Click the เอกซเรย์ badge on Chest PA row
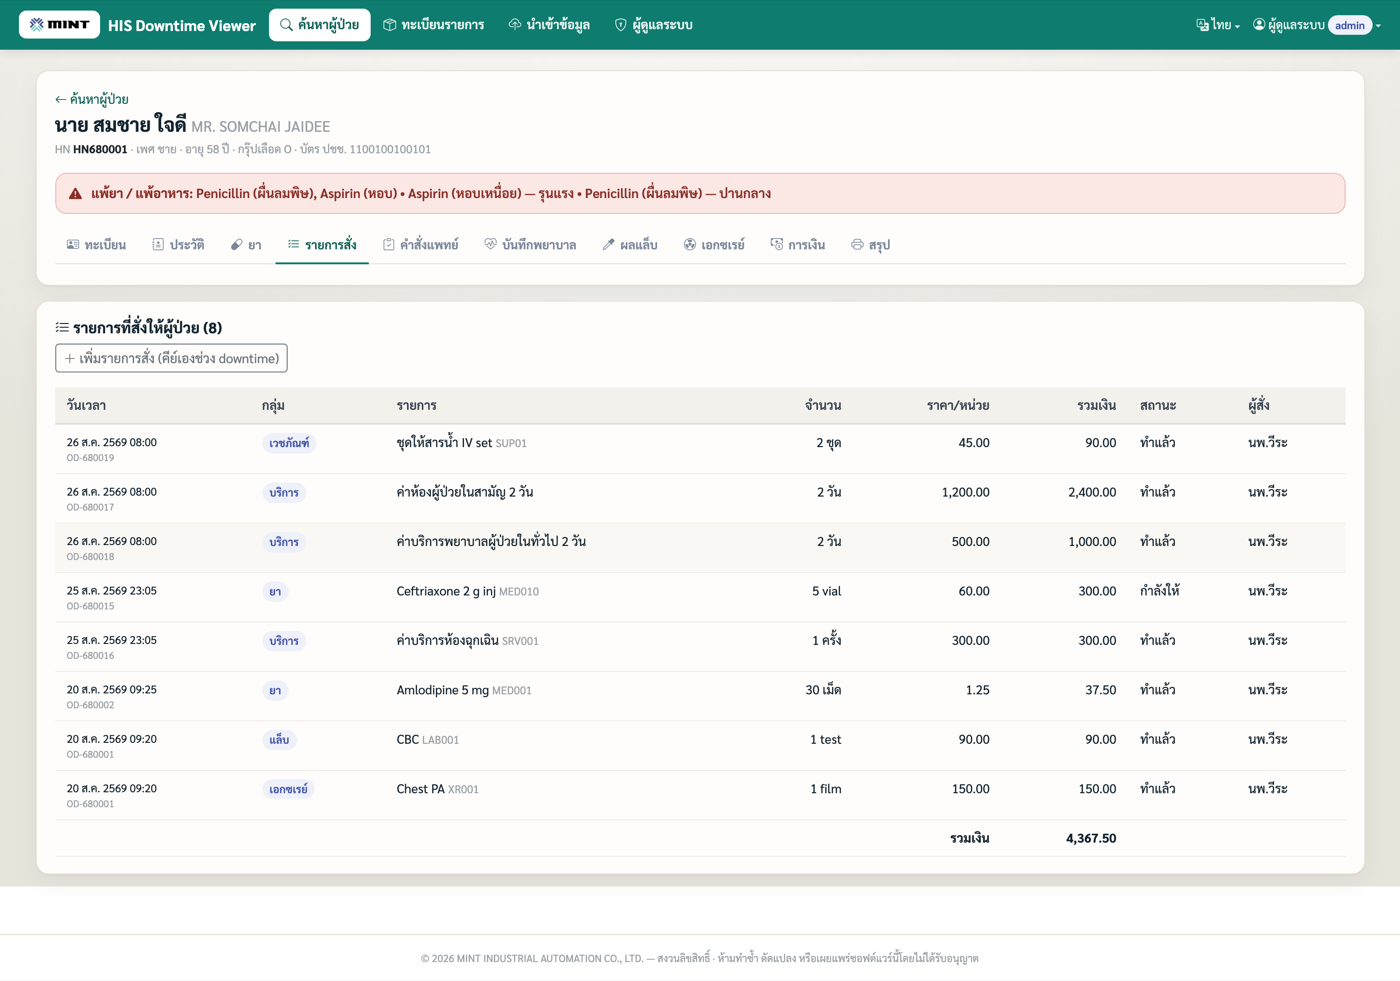 tap(288, 789)
